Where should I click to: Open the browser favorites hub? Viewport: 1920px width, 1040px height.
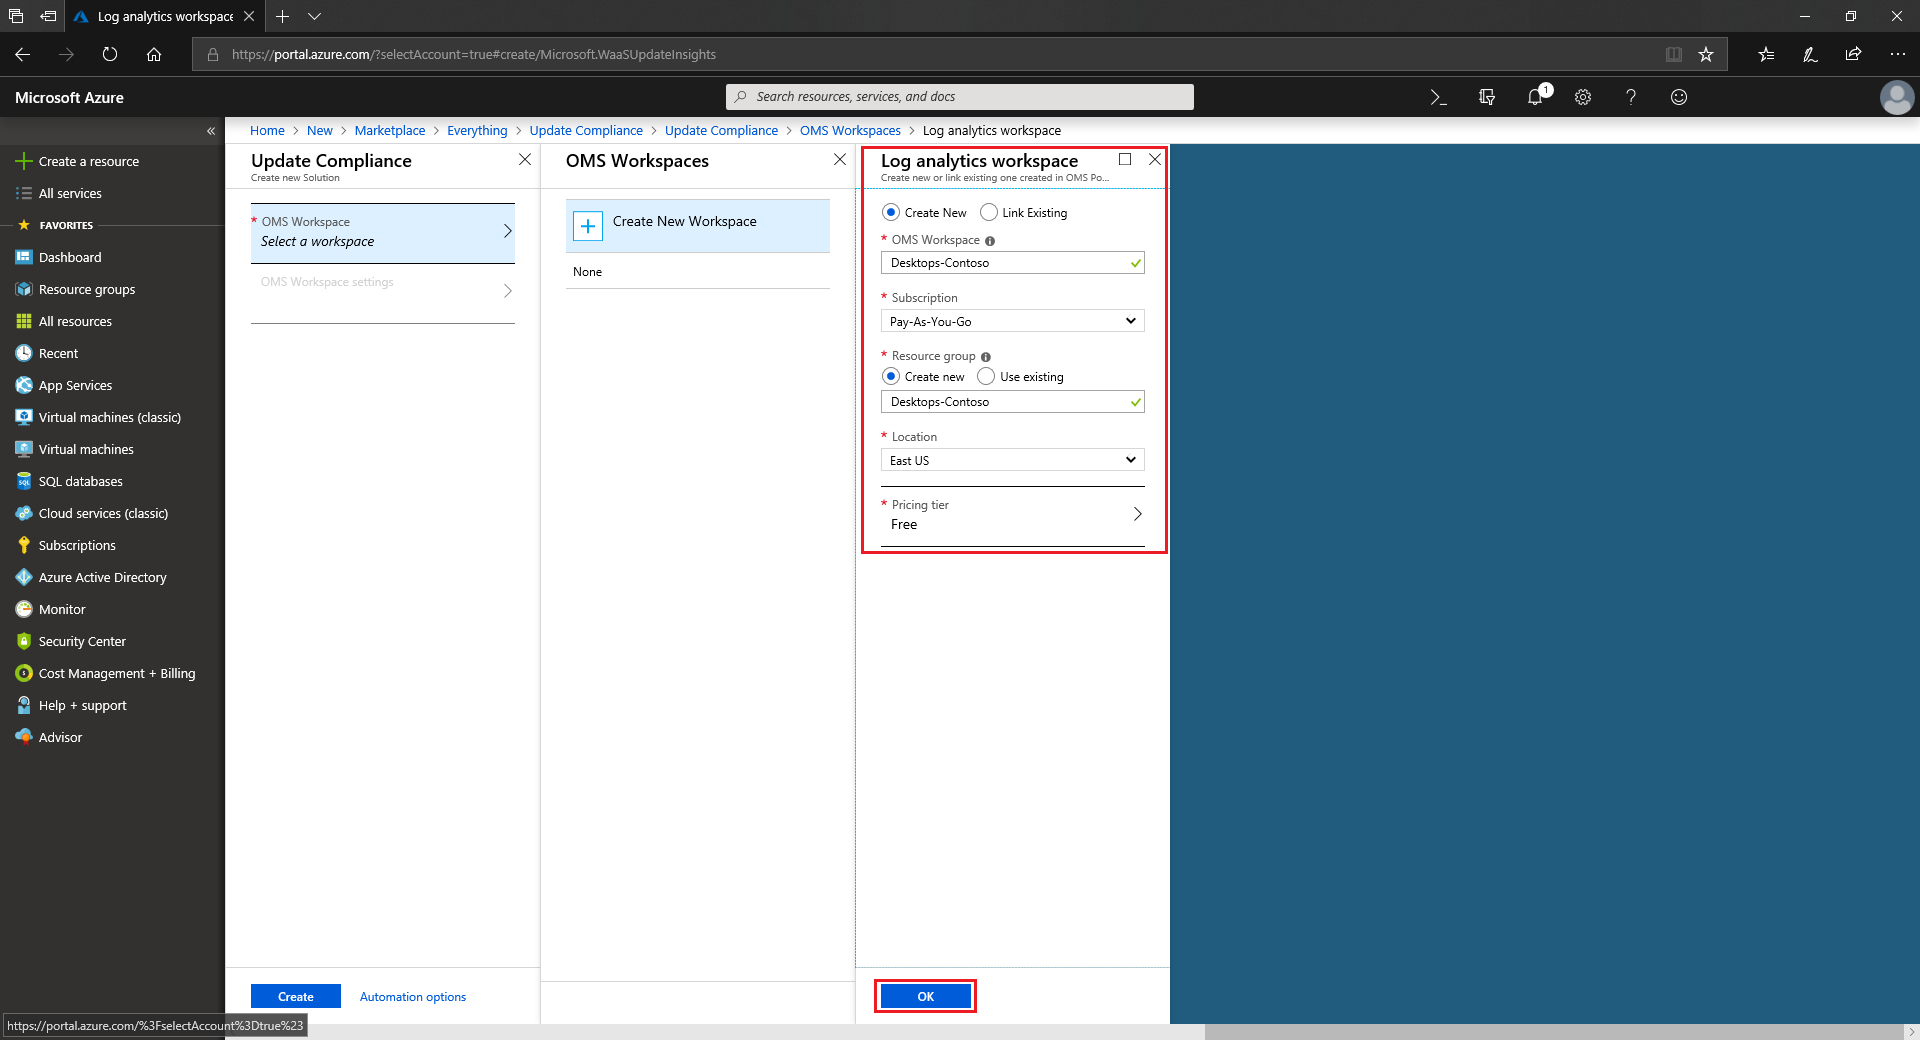pyautogui.click(x=1767, y=54)
